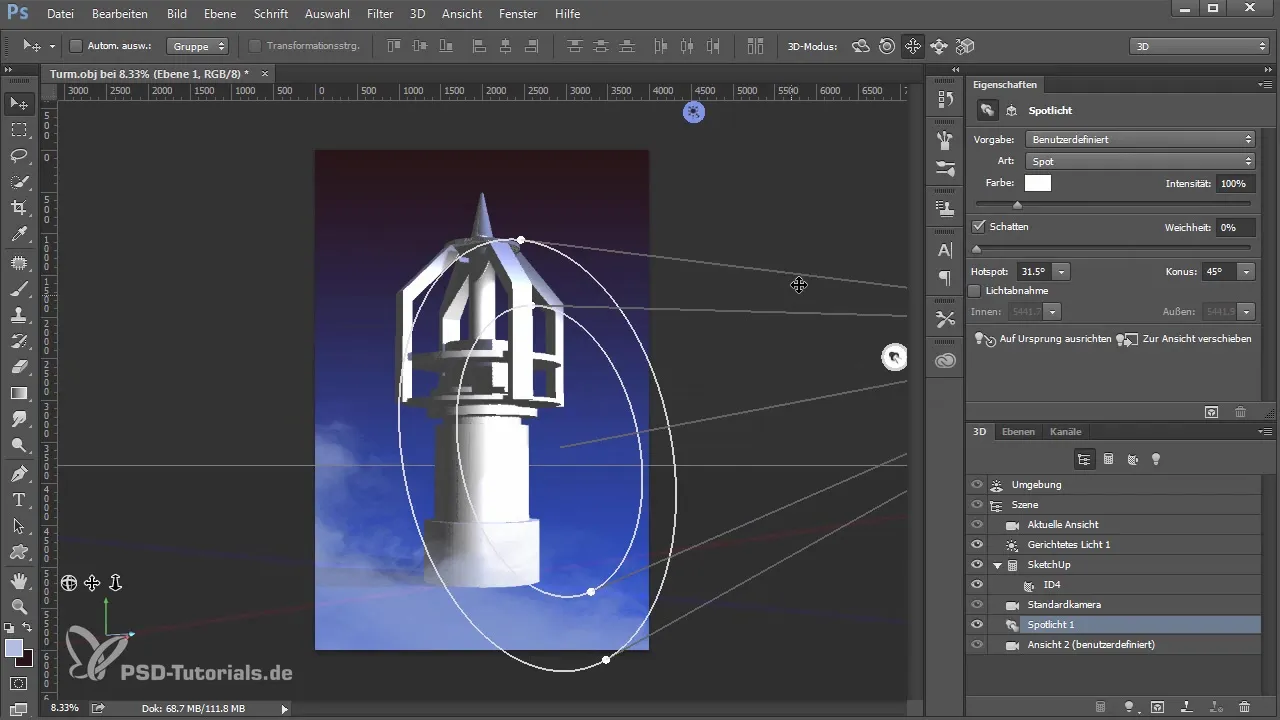
Task: Enable Transformationsstrg. checkbox
Action: (254, 46)
